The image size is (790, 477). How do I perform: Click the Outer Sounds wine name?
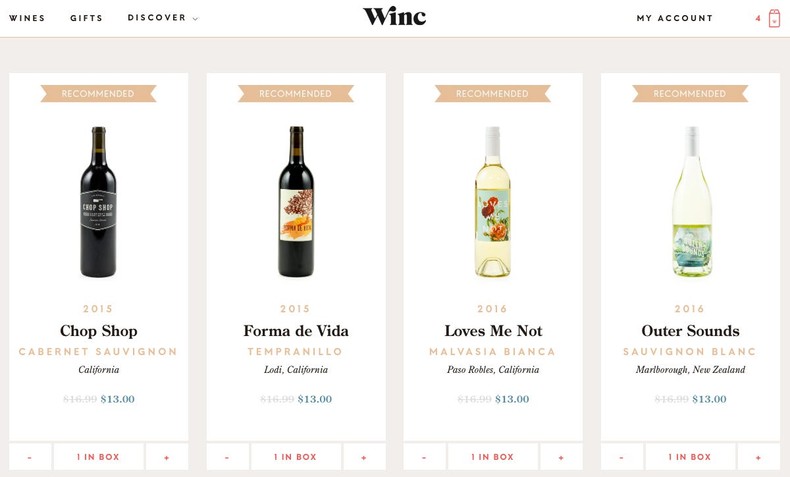point(690,331)
